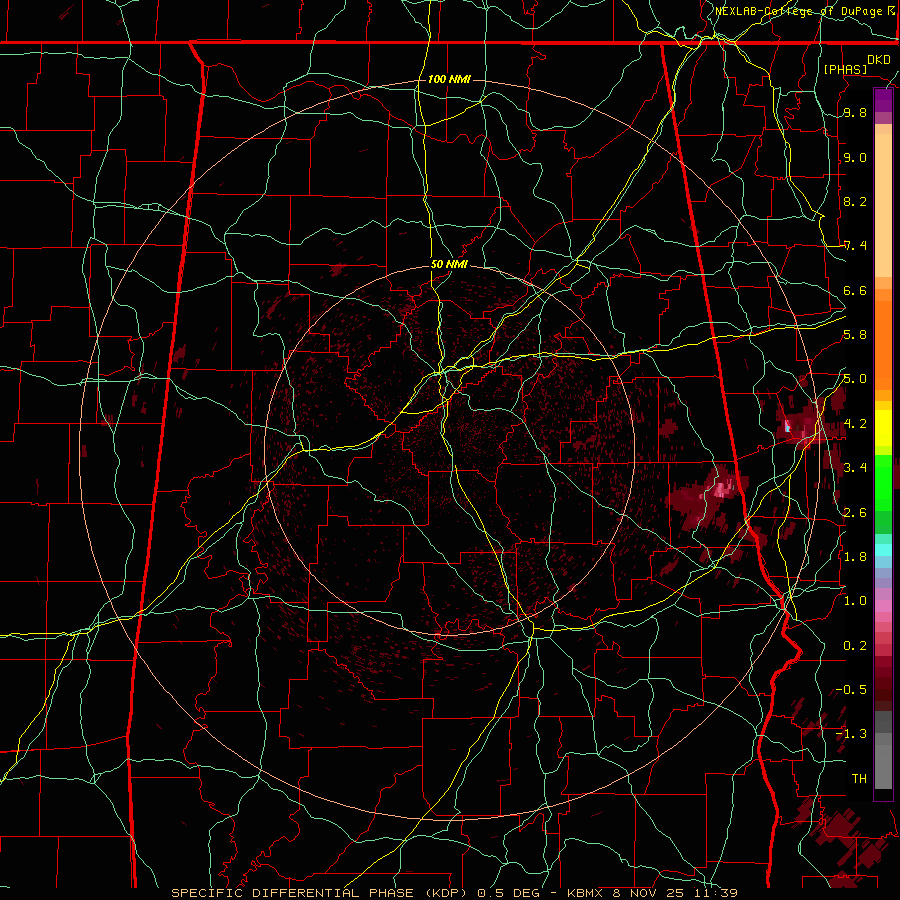The width and height of the screenshot is (900, 900).
Task: Click the 5.0 value on the color scale
Action: point(855,379)
